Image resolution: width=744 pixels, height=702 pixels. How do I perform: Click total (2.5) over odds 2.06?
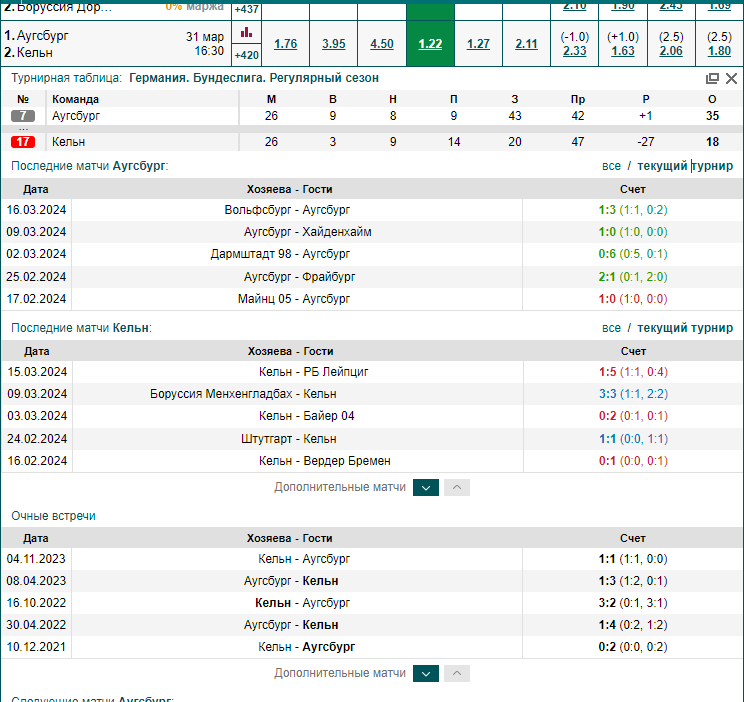coord(671,51)
